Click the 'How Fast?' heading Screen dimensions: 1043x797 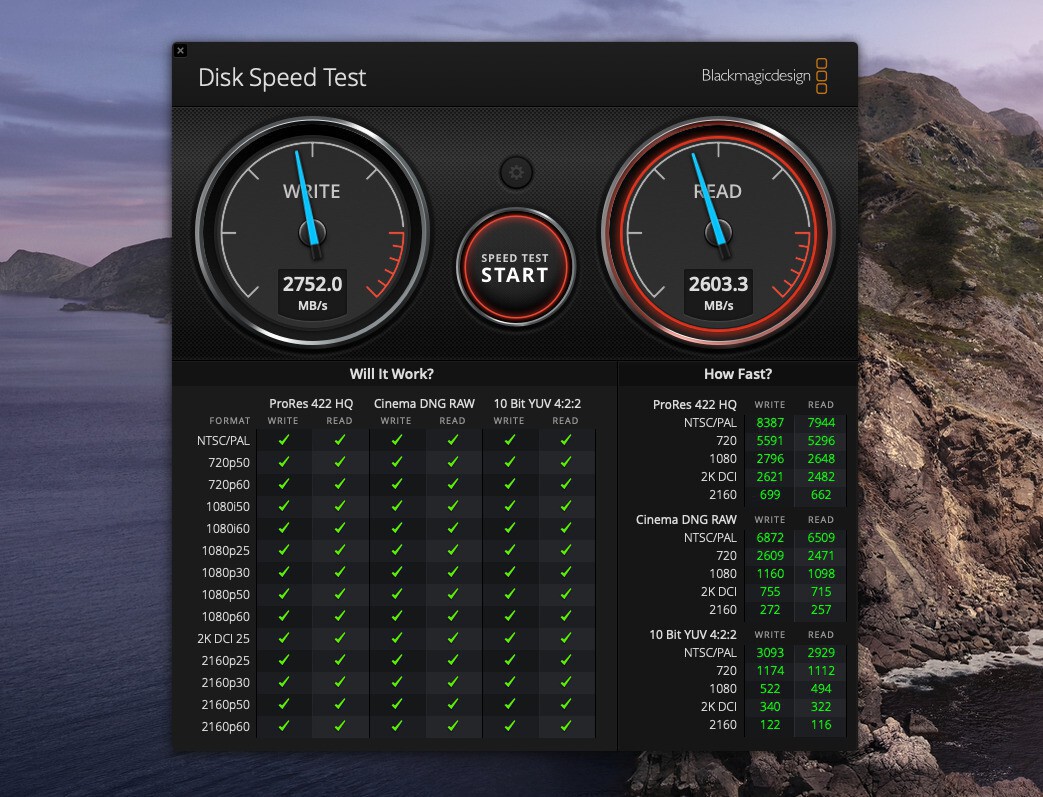tap(738, 374)
